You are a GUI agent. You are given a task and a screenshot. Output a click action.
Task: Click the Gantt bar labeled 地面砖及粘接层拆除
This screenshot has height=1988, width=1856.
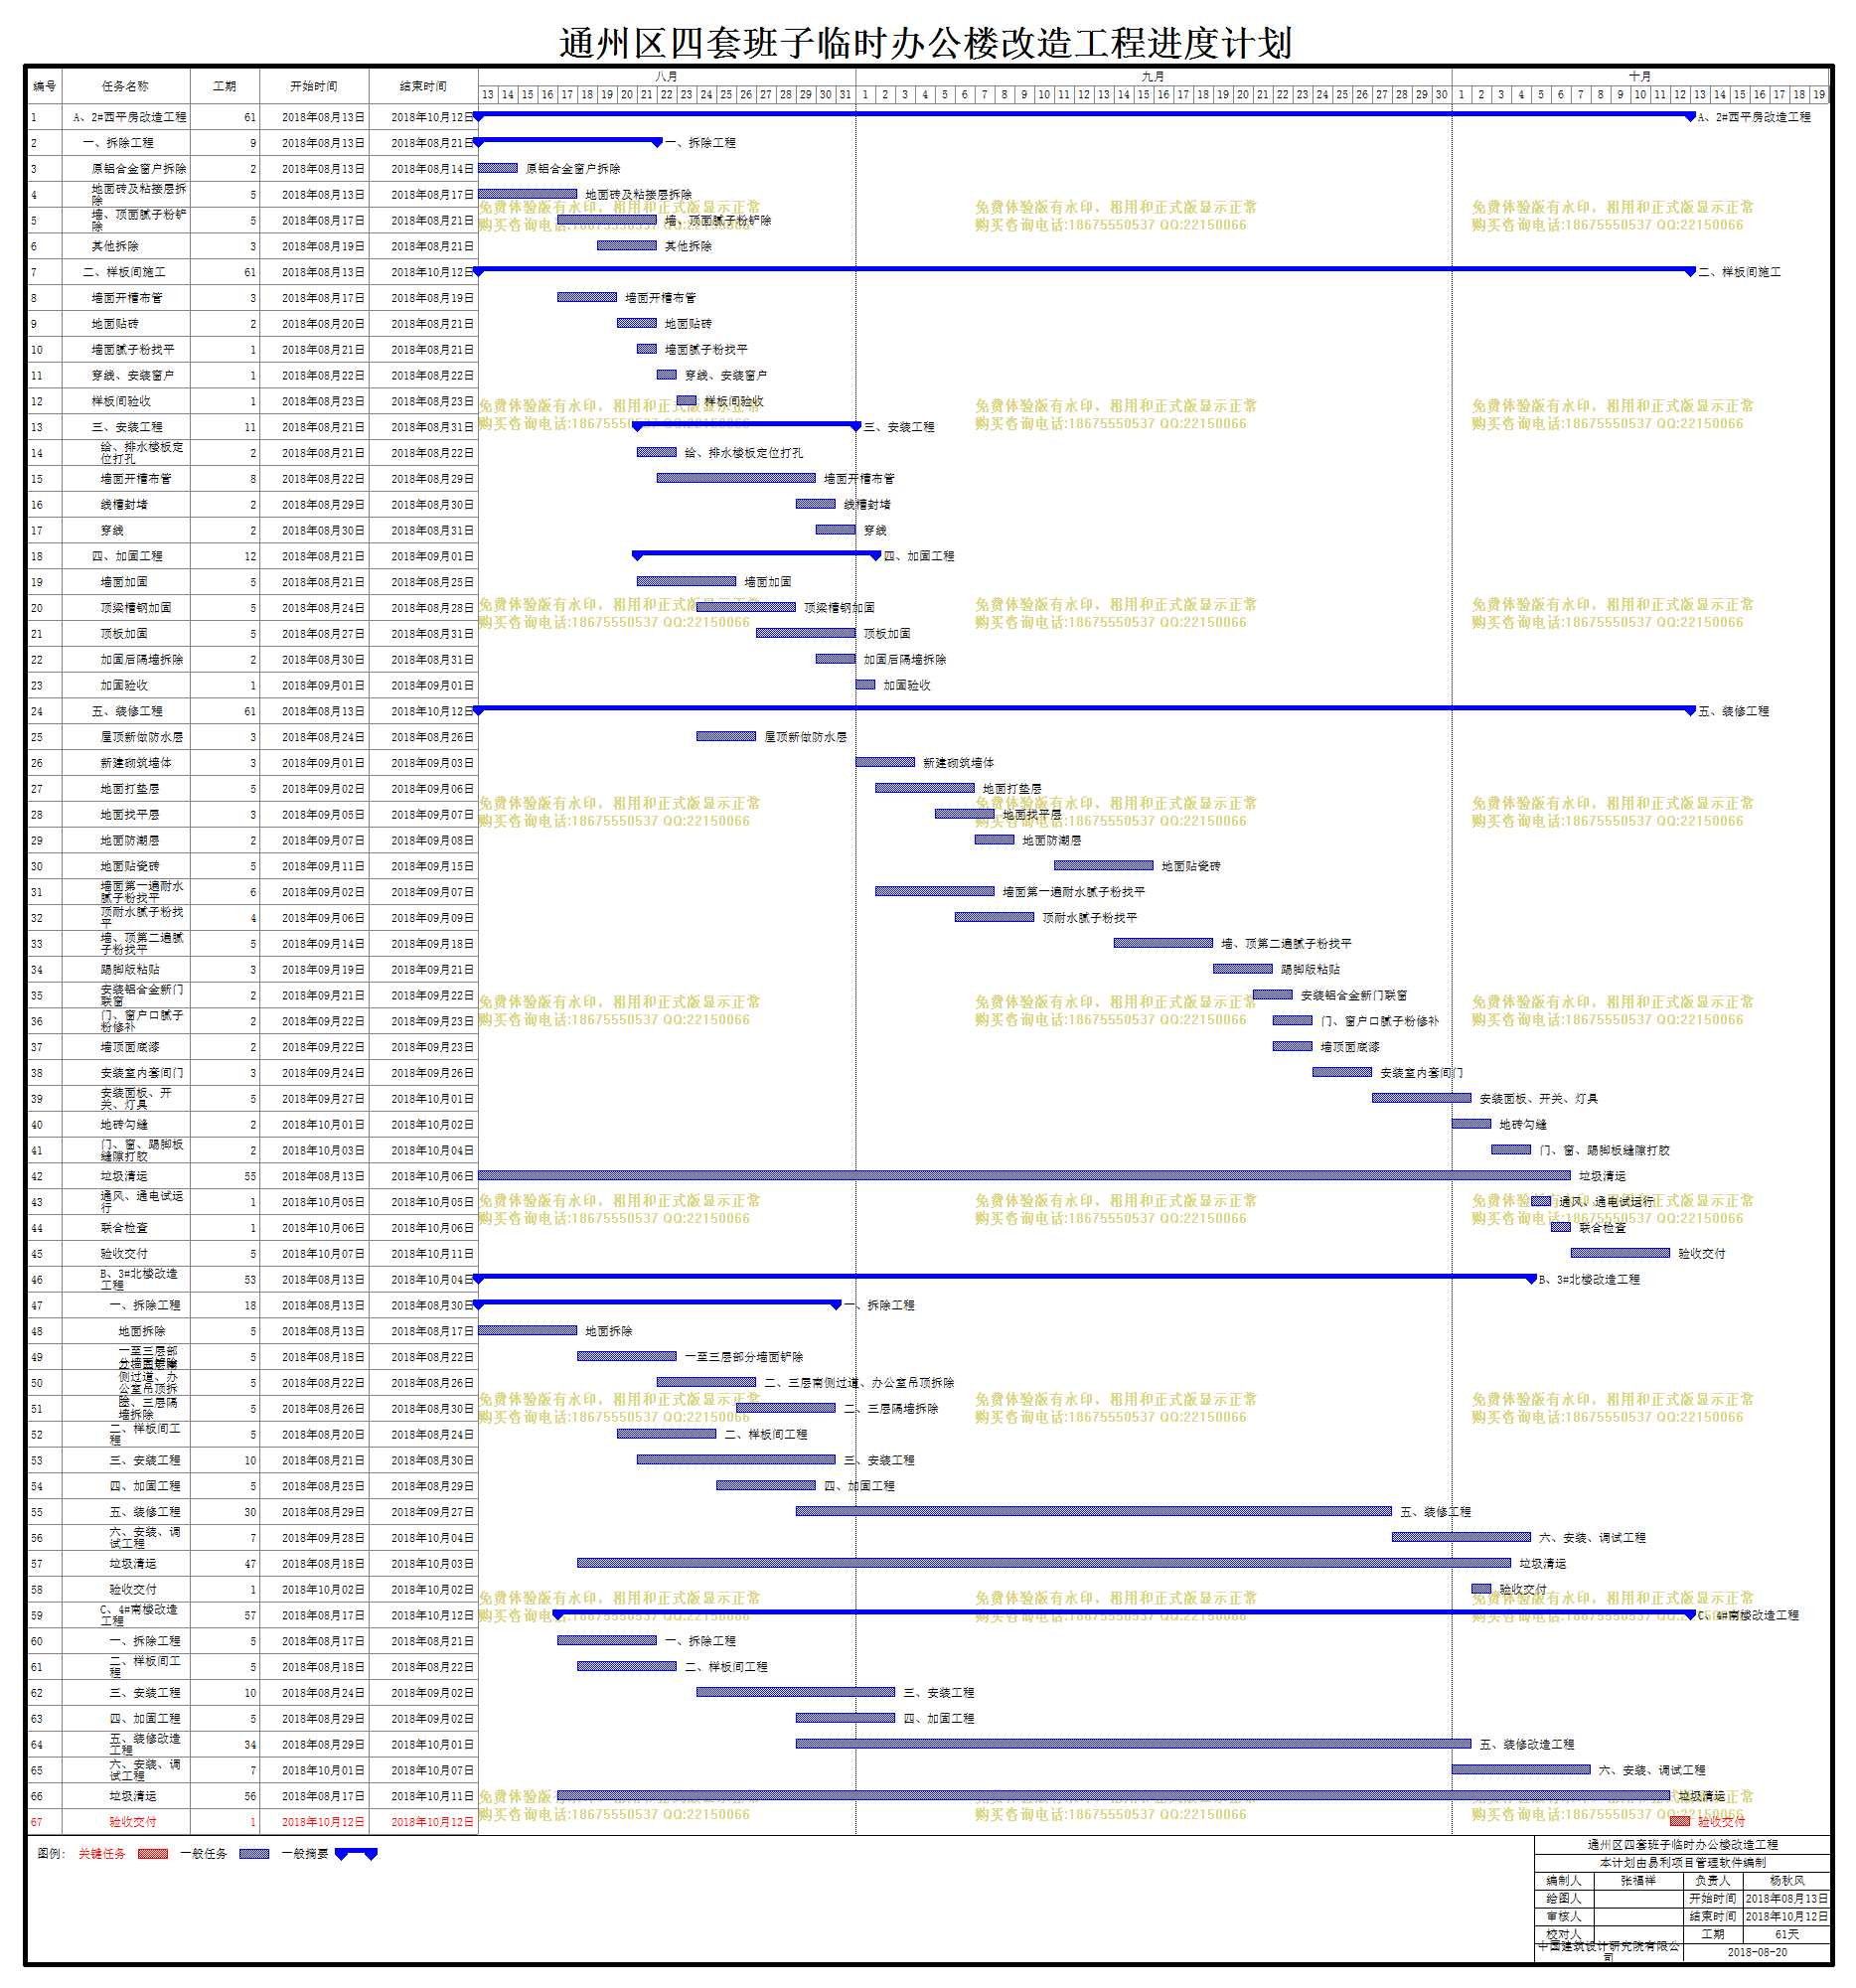coord(528,194)
